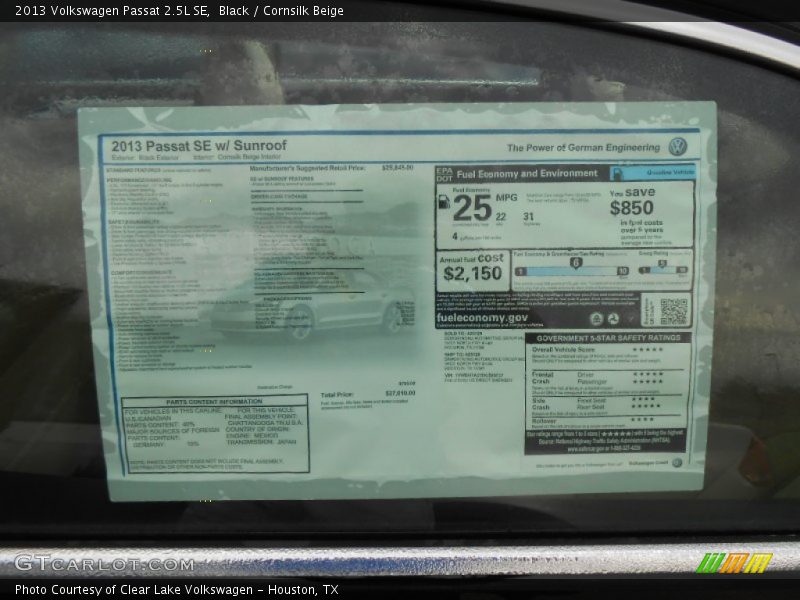Click the large '25' MPG number

point(472,208)
